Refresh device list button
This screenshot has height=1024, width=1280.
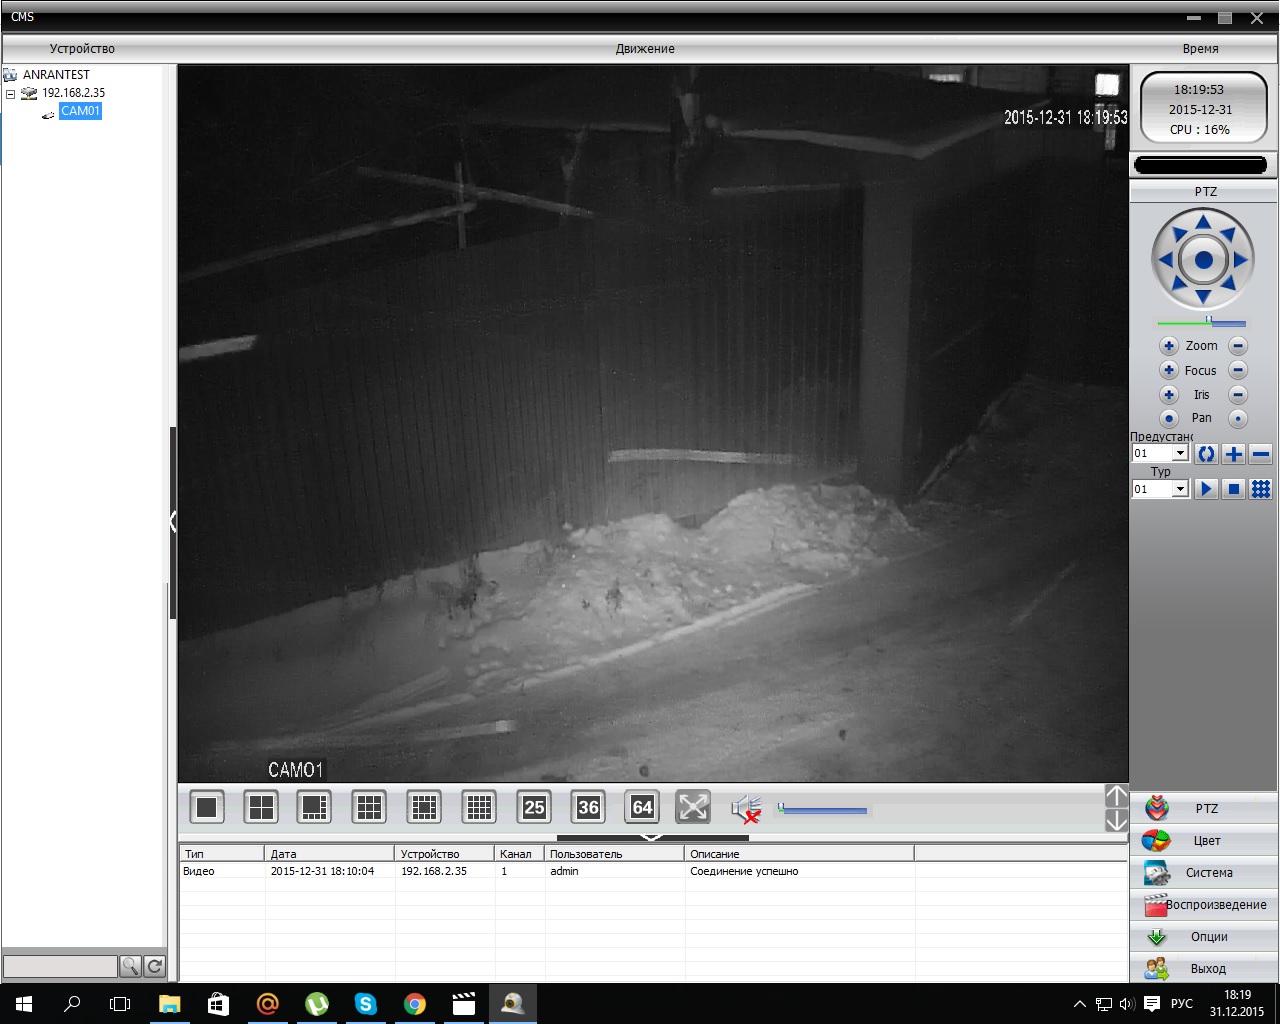coord(154,966)
